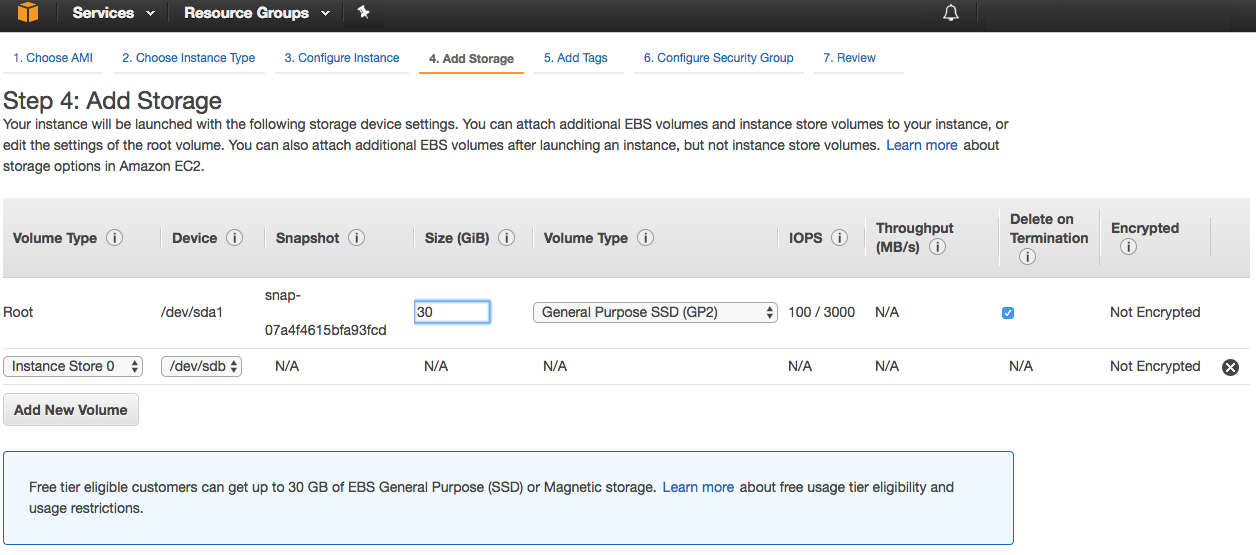This screenshot has height=555, width=1256.
Task: Click info icon beside Size (GiB)
Action: click(x=507, y=238)
